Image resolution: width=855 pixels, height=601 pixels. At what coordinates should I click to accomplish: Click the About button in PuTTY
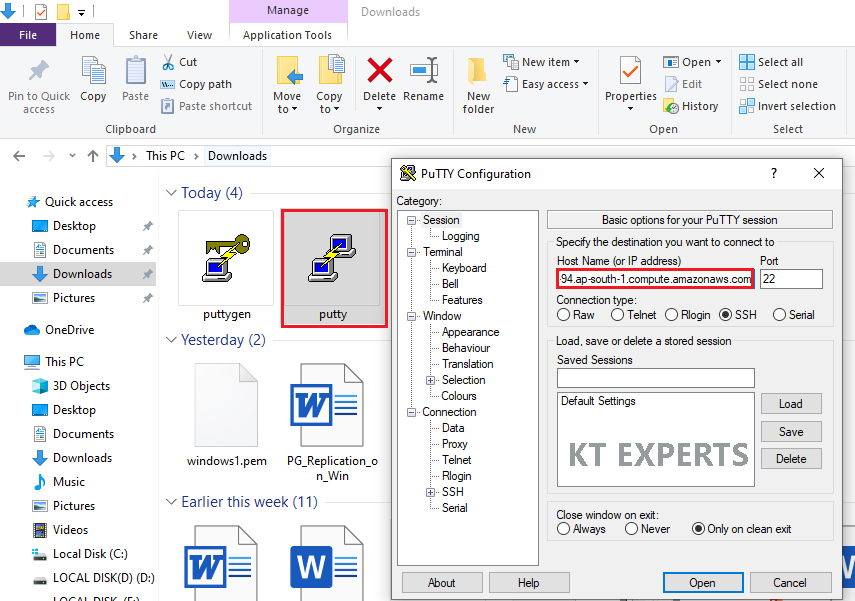pyautogui.click(x=442, y=582)
